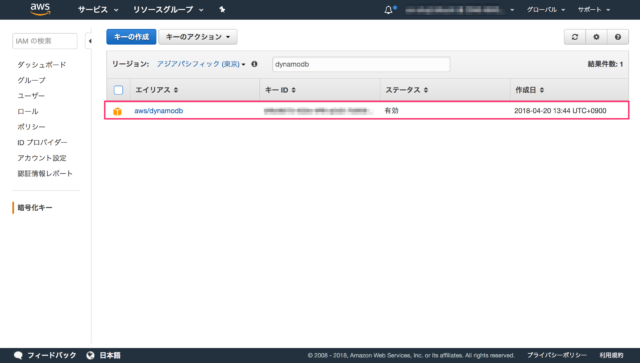The image size is (640, 363).
Task: Click the region info icon
Action: click(x=254, y=64)
